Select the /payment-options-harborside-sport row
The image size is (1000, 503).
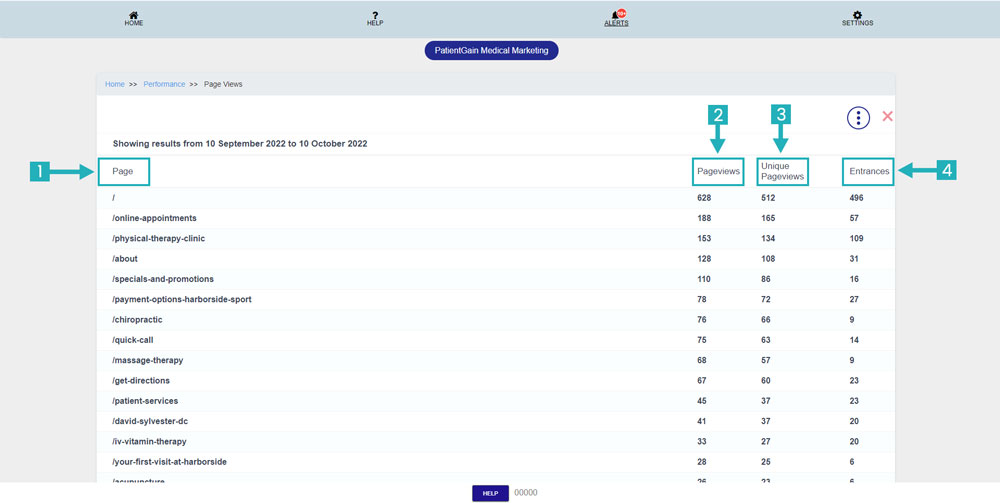pos(496,300)
